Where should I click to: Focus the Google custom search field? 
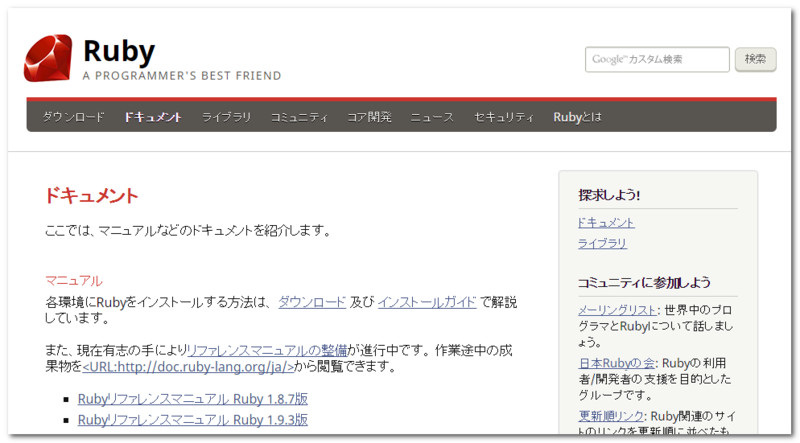(657, 59)
